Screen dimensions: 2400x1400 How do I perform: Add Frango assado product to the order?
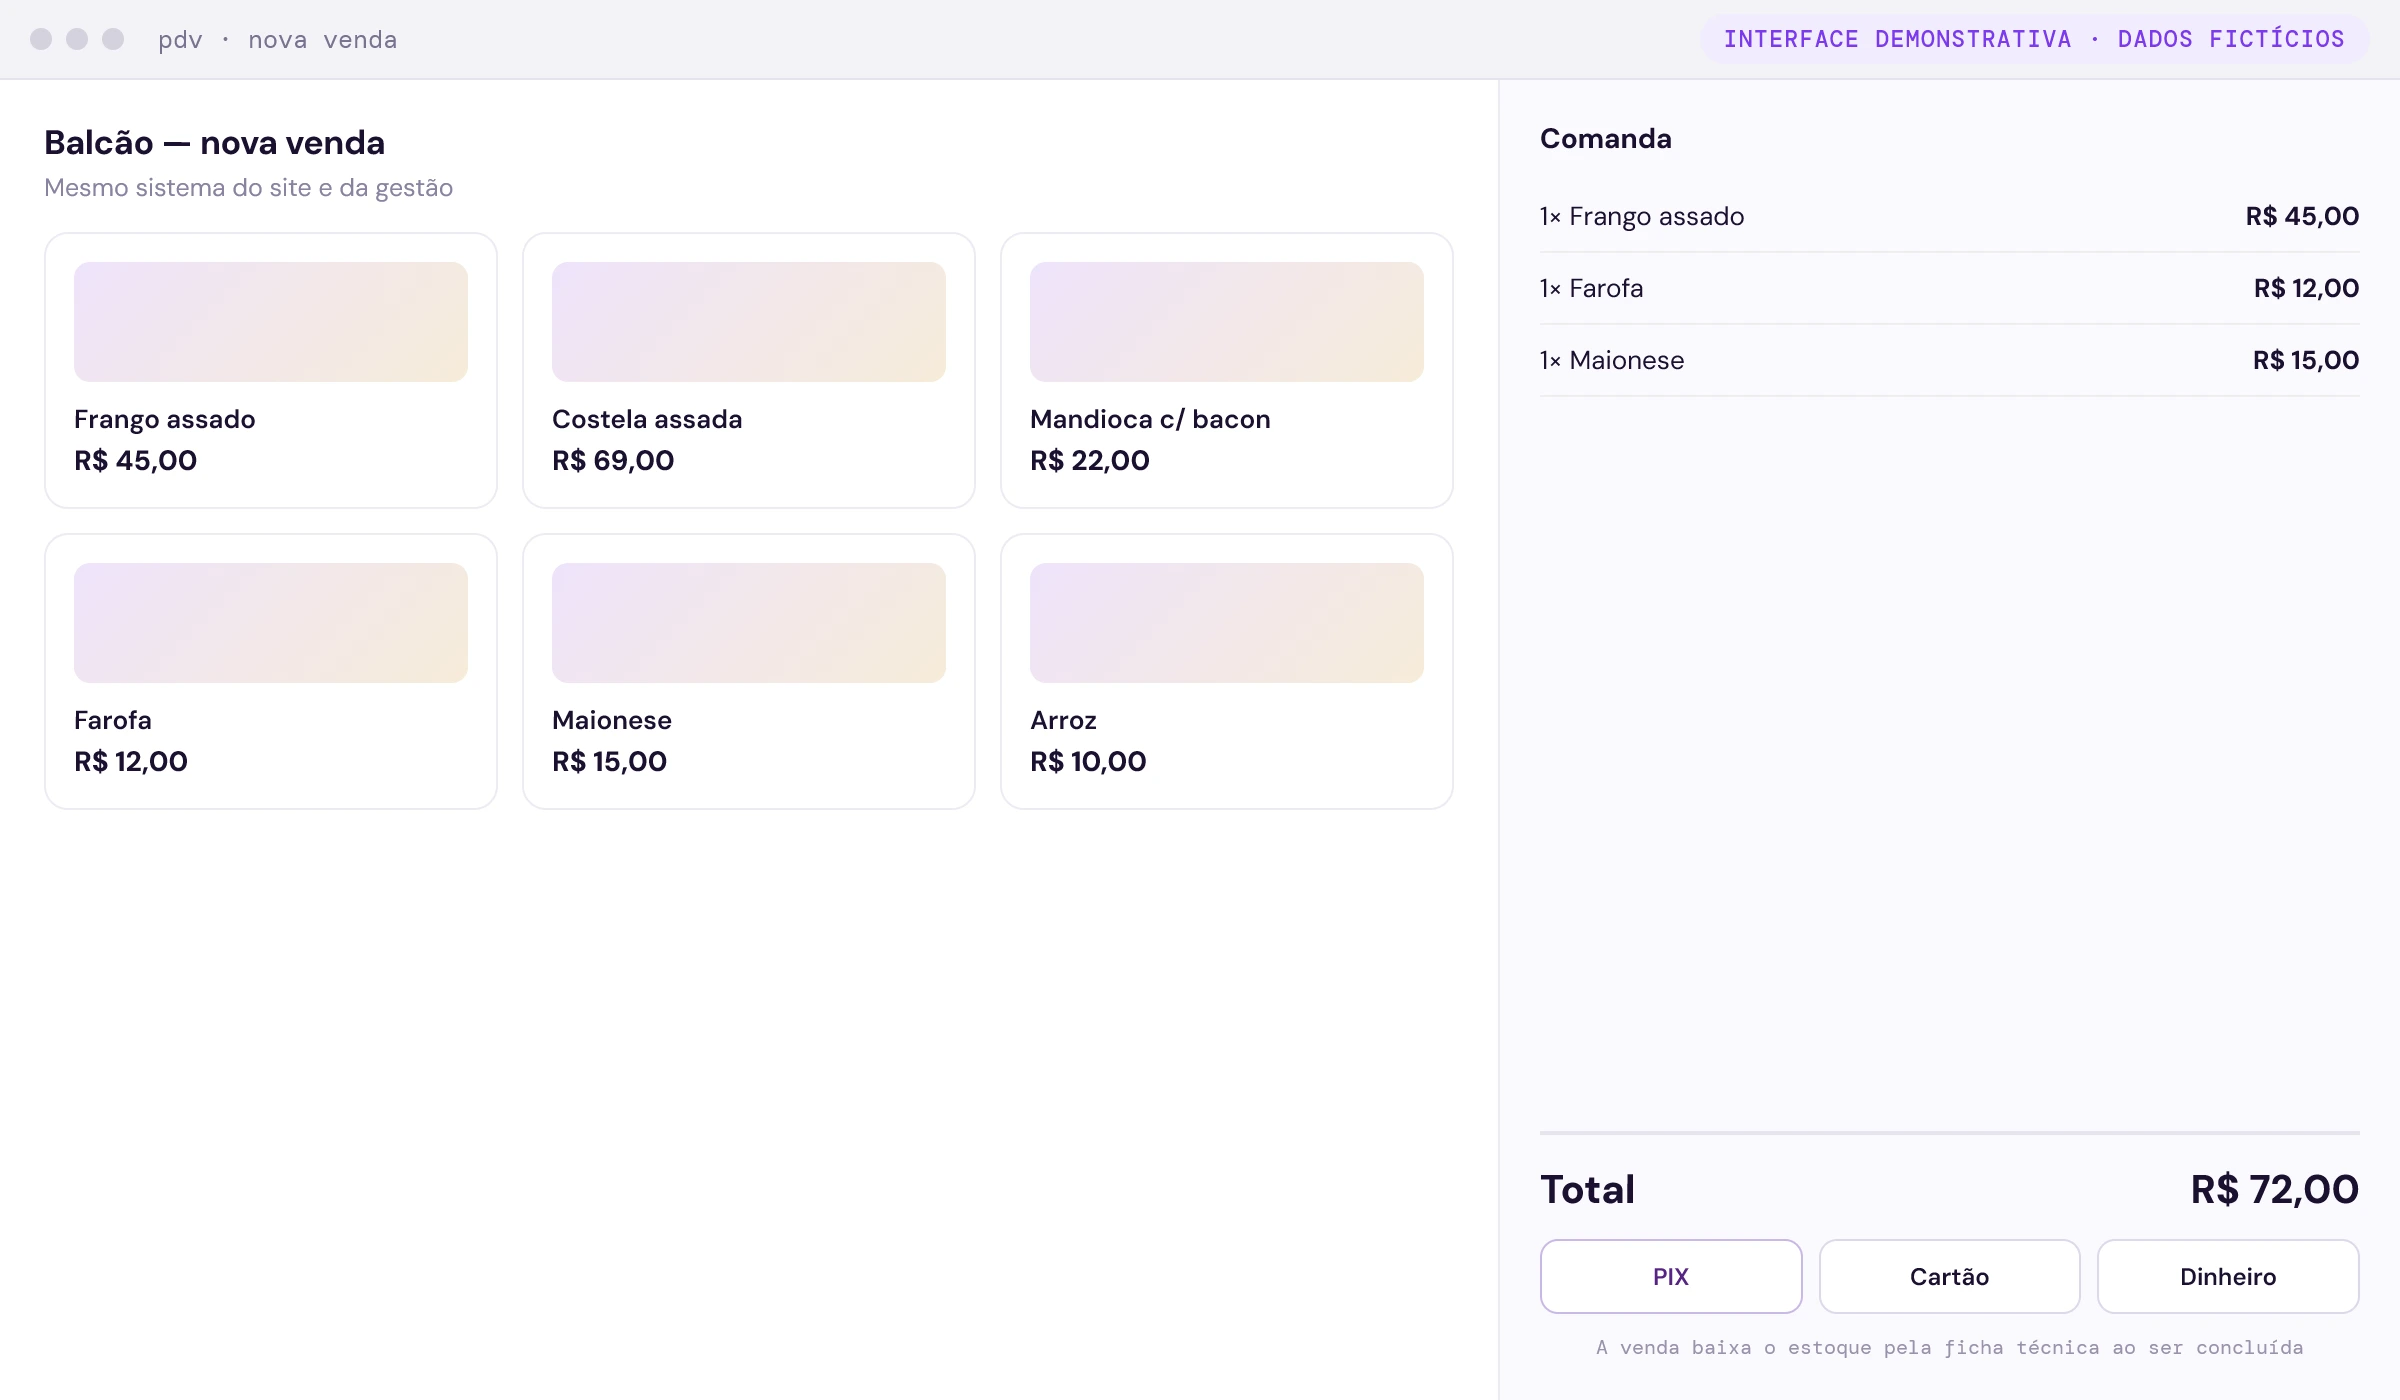271,370
